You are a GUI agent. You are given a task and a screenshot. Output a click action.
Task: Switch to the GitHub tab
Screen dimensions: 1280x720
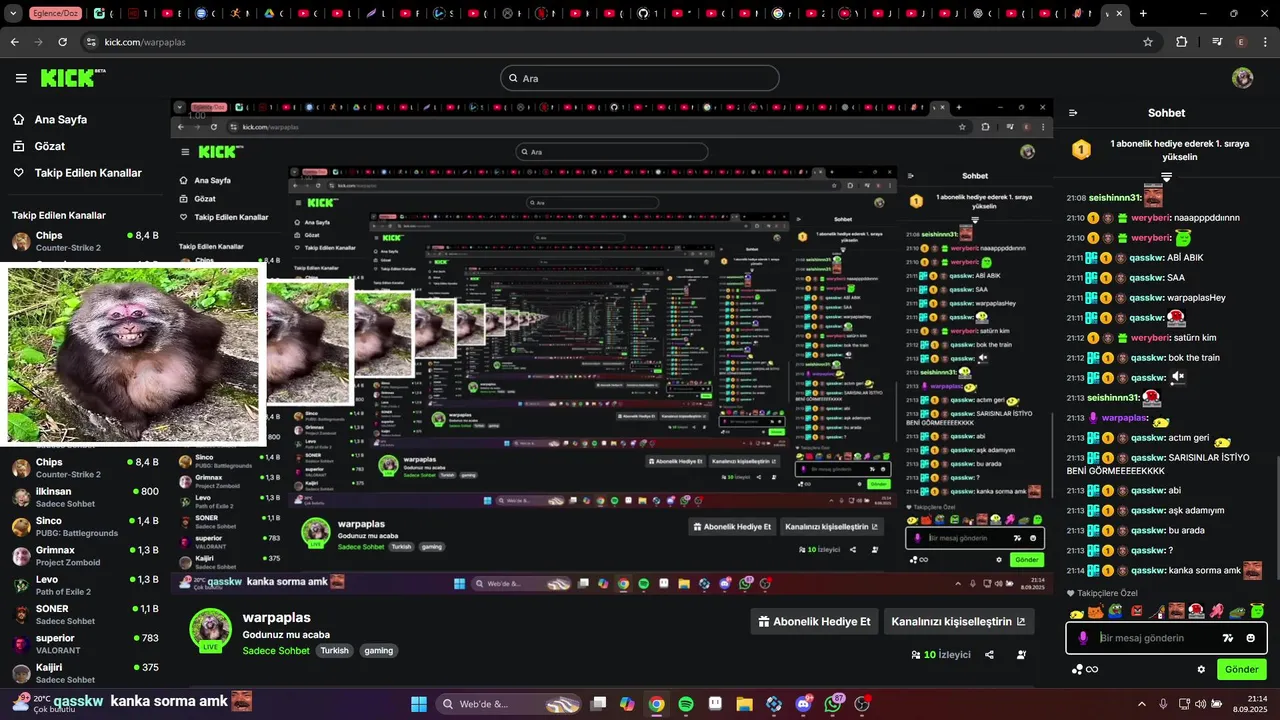click(643, 14)
